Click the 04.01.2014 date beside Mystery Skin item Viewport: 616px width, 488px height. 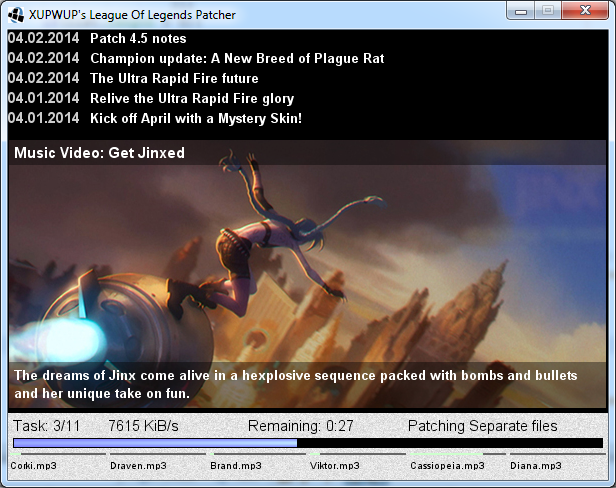pyautogui.click(x=44, y=118)
